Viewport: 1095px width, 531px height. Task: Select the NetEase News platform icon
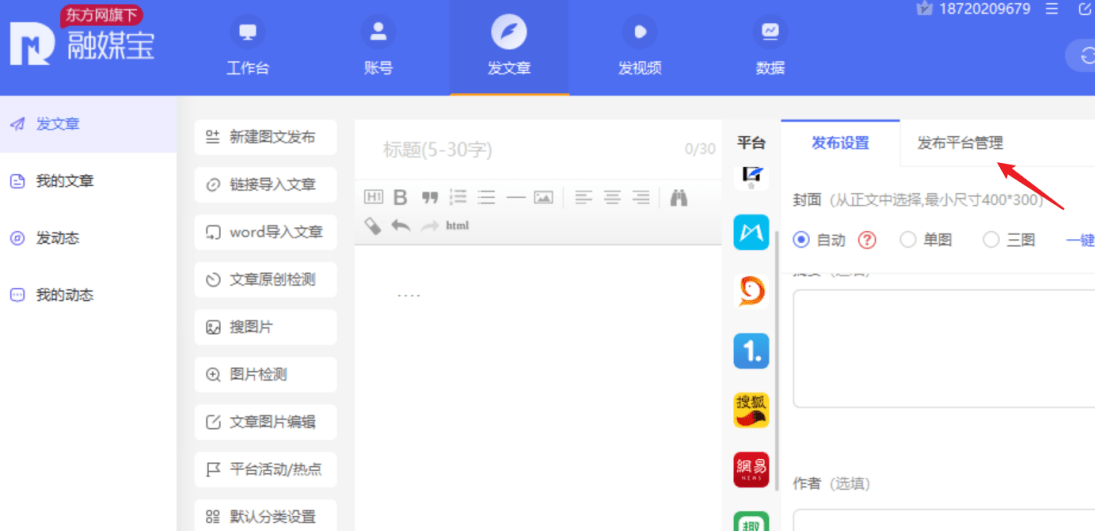tap(751, 468)
